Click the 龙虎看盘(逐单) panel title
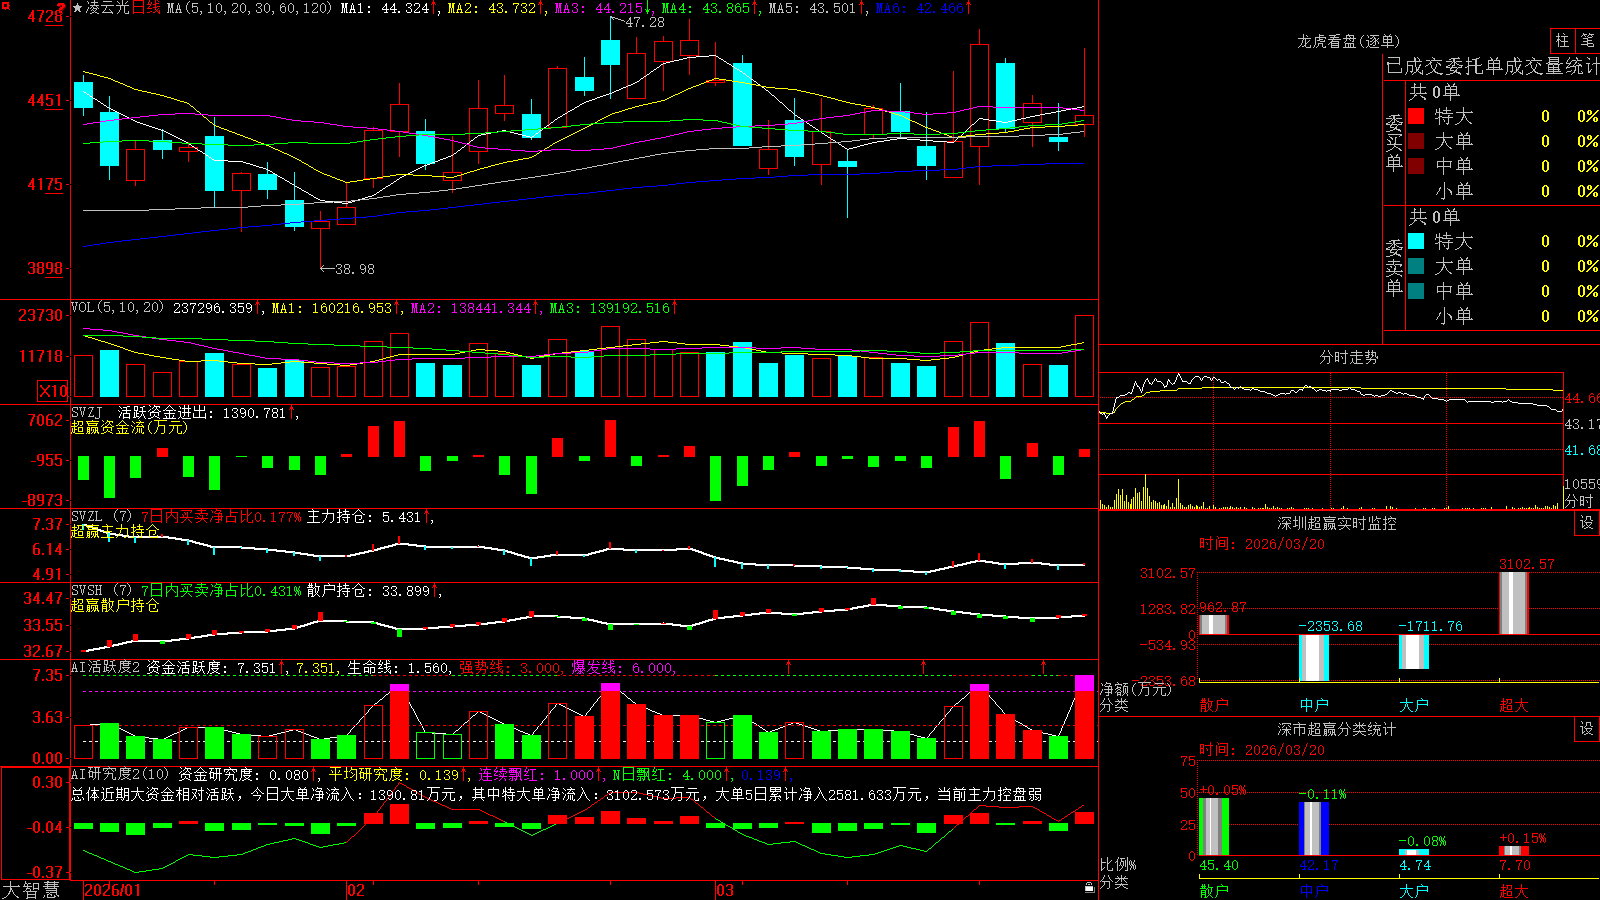Viewport: 1600px width, 900px height. click(x=1349, y=41)
